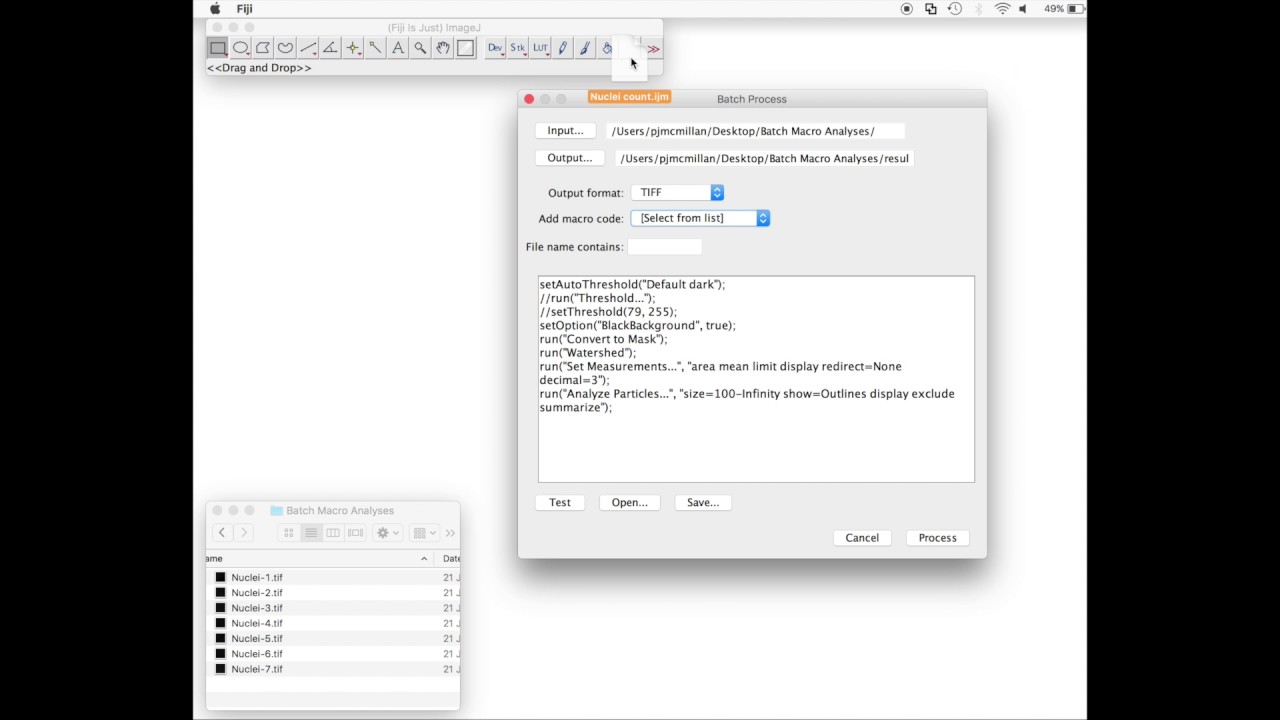The height and width of the screenshot is (720, 1280).
Task: Click the battery status indicator
Action: [x=1064, y=9]
